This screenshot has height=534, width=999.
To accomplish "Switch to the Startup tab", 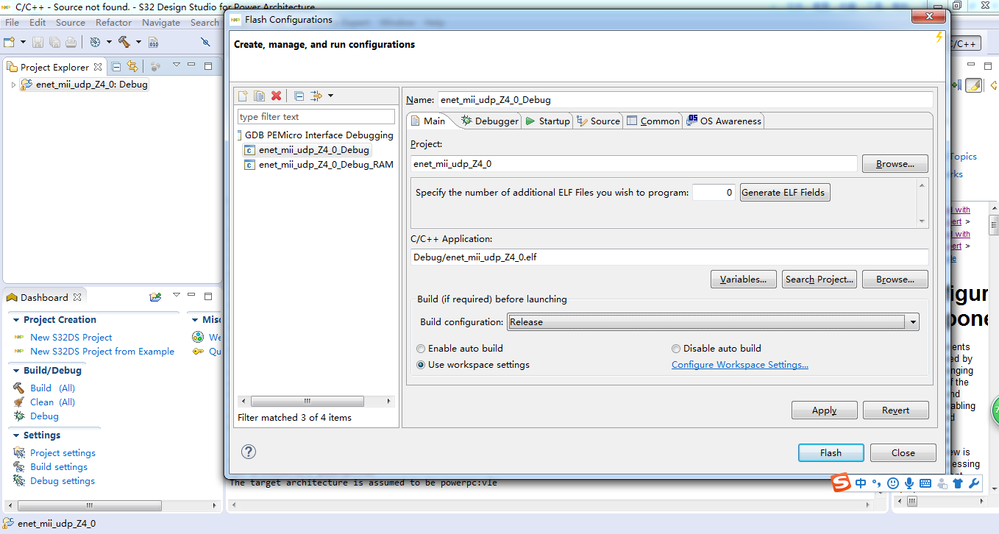I will (x=548, y=121).
